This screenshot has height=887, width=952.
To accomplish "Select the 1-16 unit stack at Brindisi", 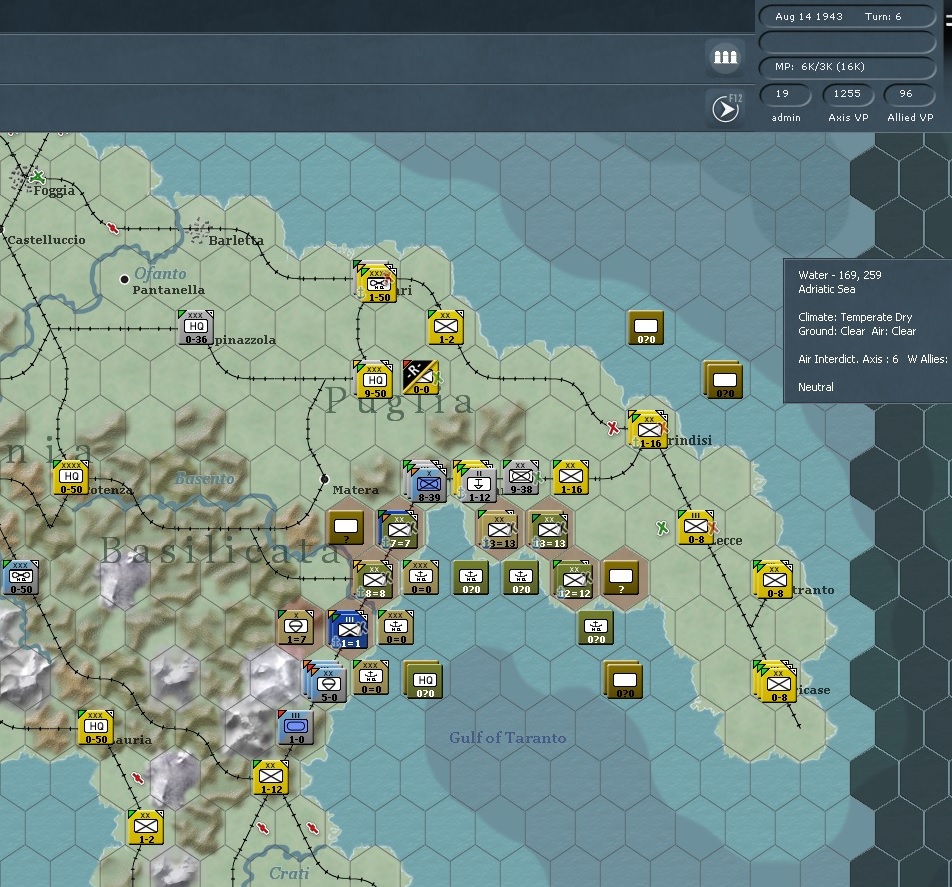I will (x=648, y=430).
